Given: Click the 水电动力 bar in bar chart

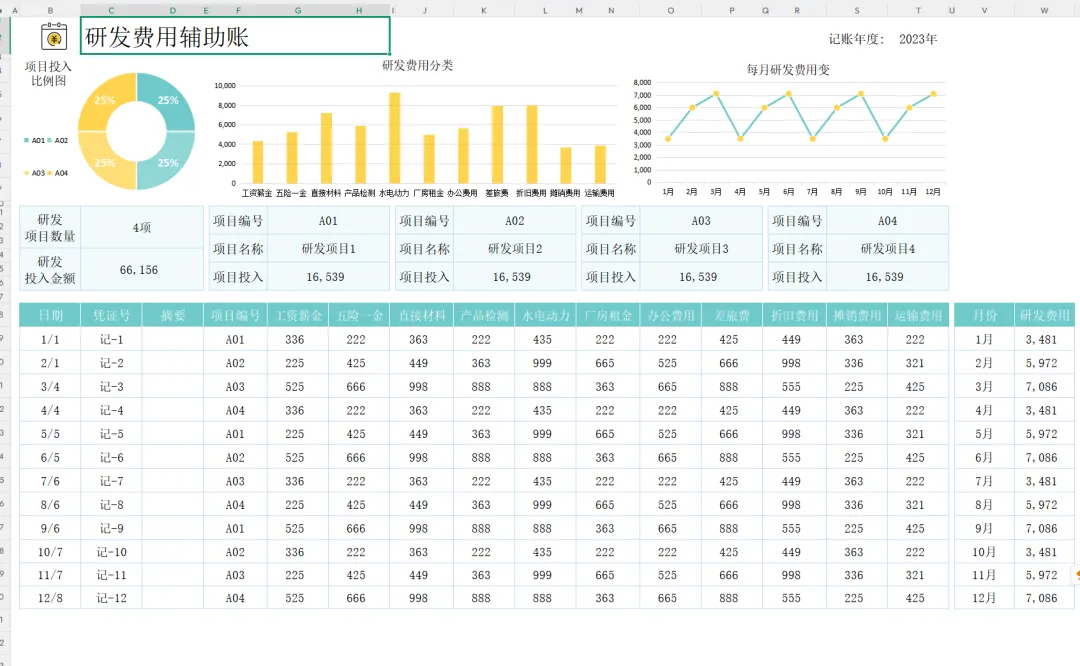Looking at the screenshot, I should [x=395, y=138].
